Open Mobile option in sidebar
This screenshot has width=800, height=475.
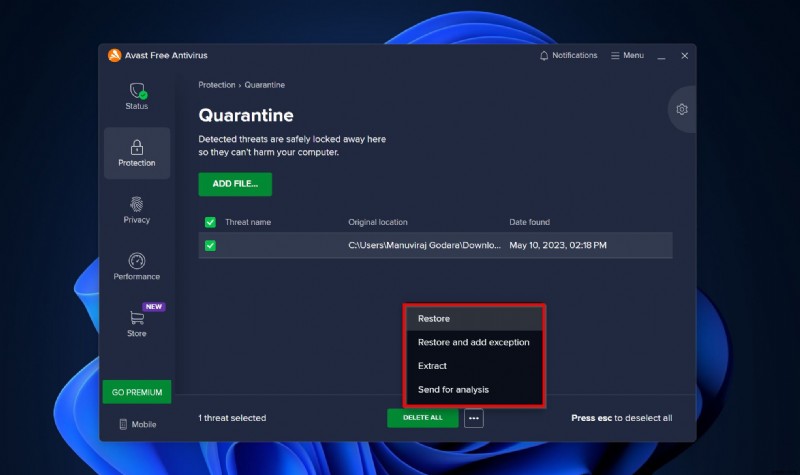(x=138, y=424)
